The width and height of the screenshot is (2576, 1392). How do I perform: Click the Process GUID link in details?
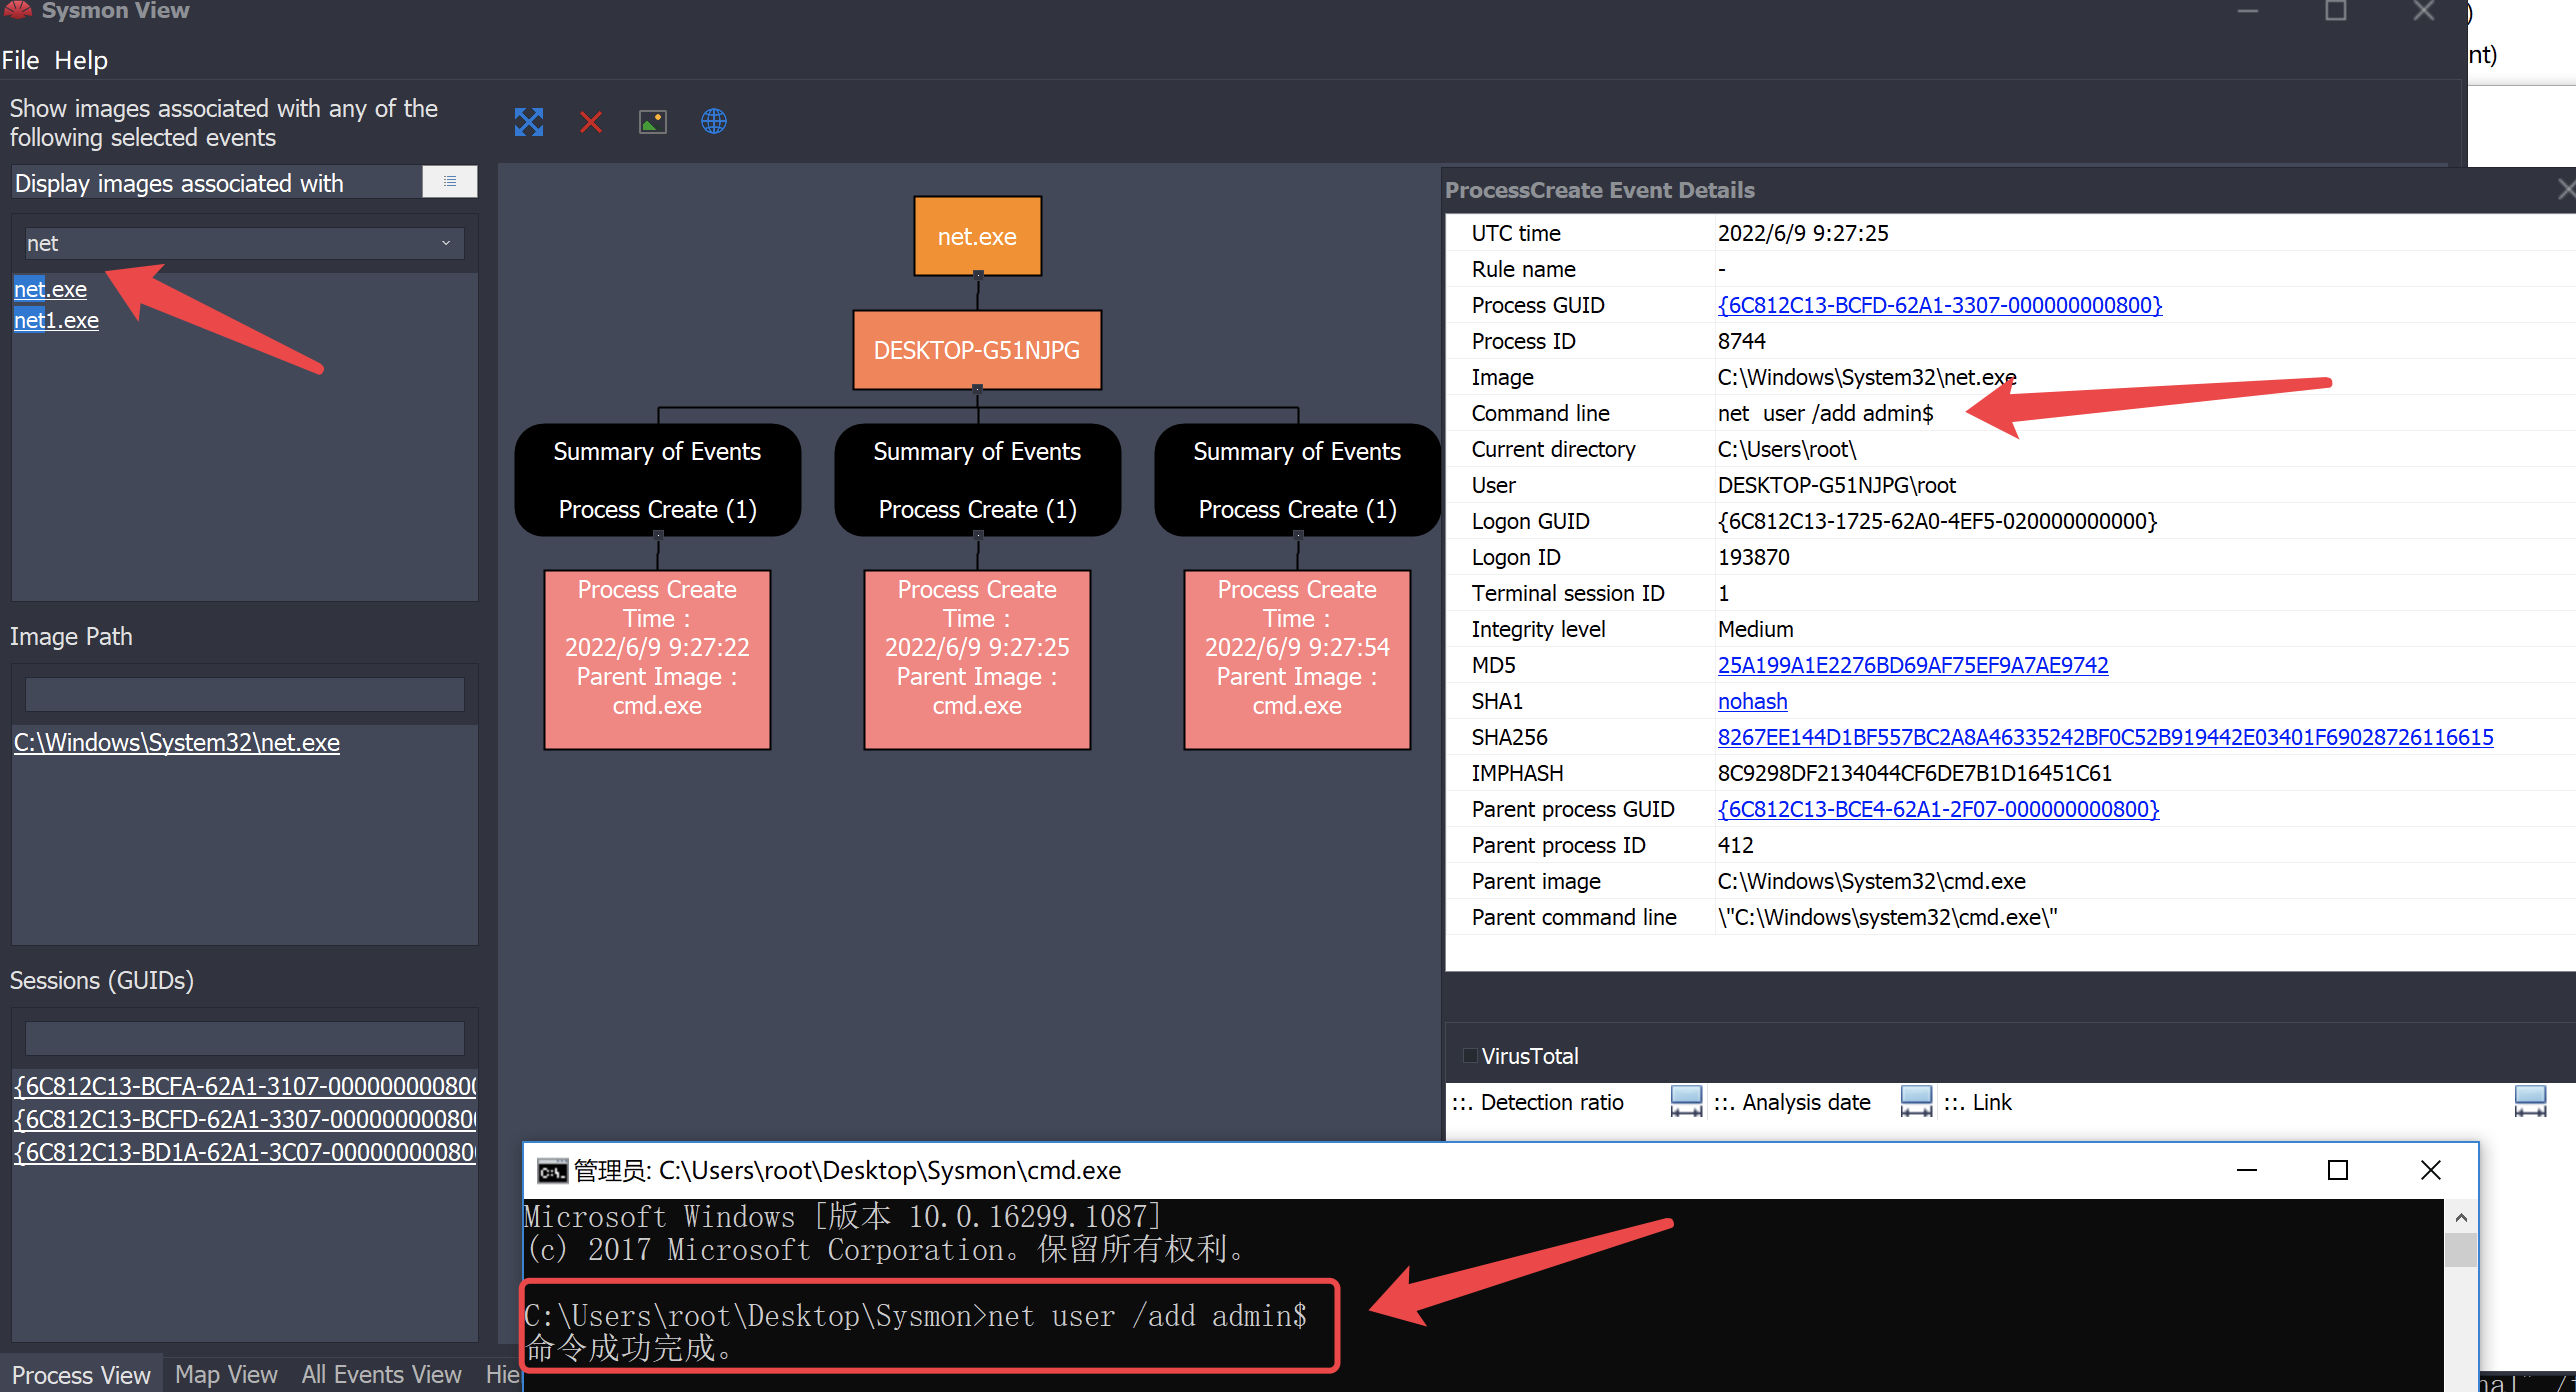1939,305
